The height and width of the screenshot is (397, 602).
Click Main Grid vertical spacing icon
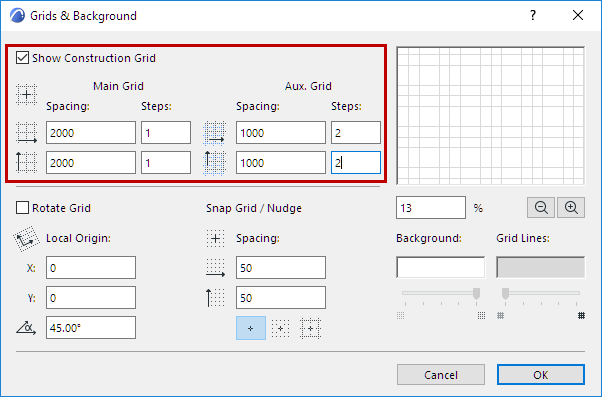click(x=26, y=162)
